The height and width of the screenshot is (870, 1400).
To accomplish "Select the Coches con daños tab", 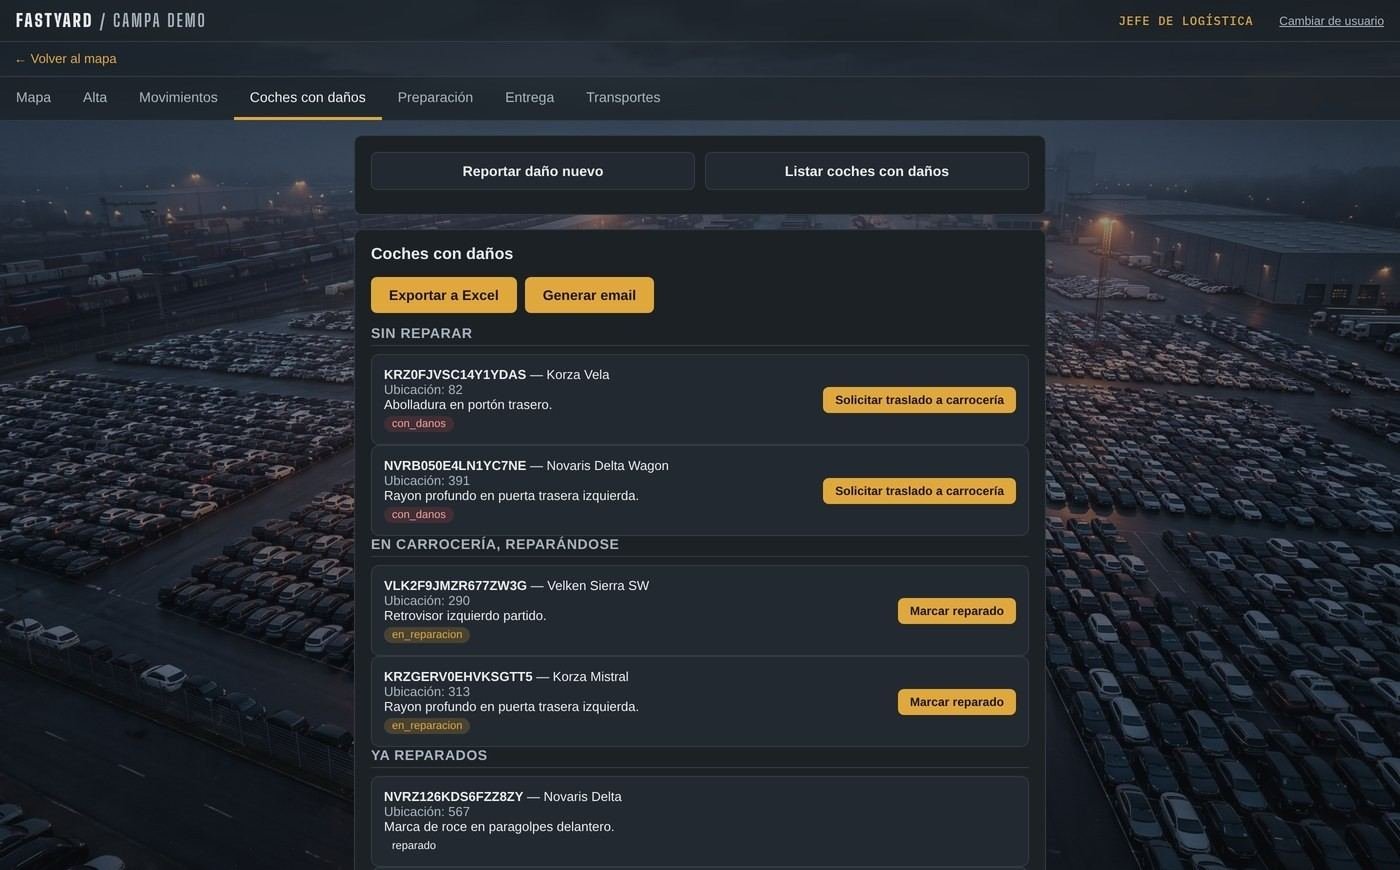I will pyautogui.click(x=308, y=98).
